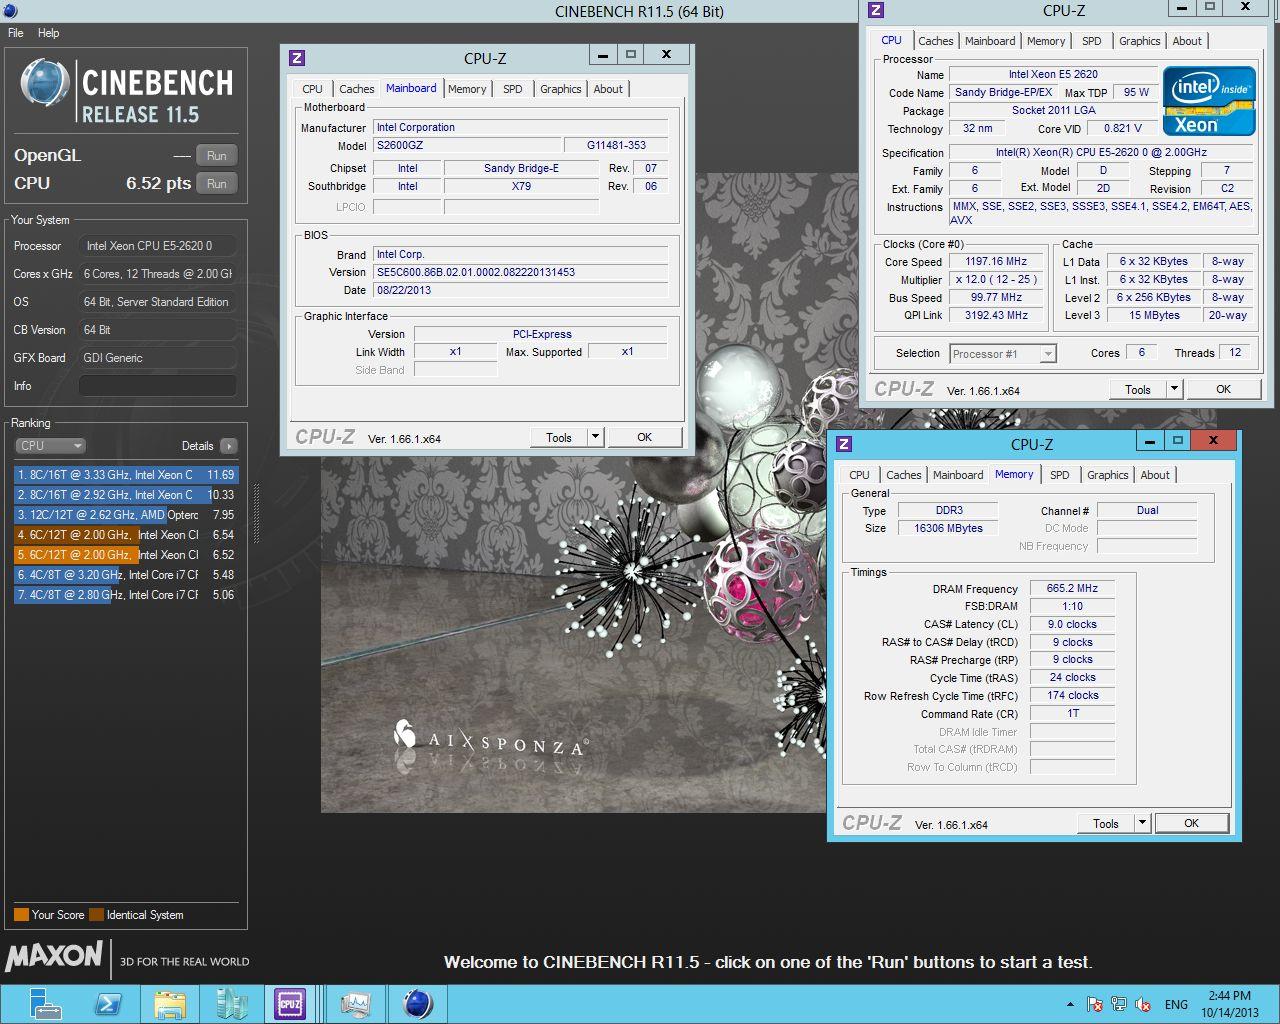1280x1024 pixels.
Task: Open the Help menu in Cinebench
Action: click(48, 33)
